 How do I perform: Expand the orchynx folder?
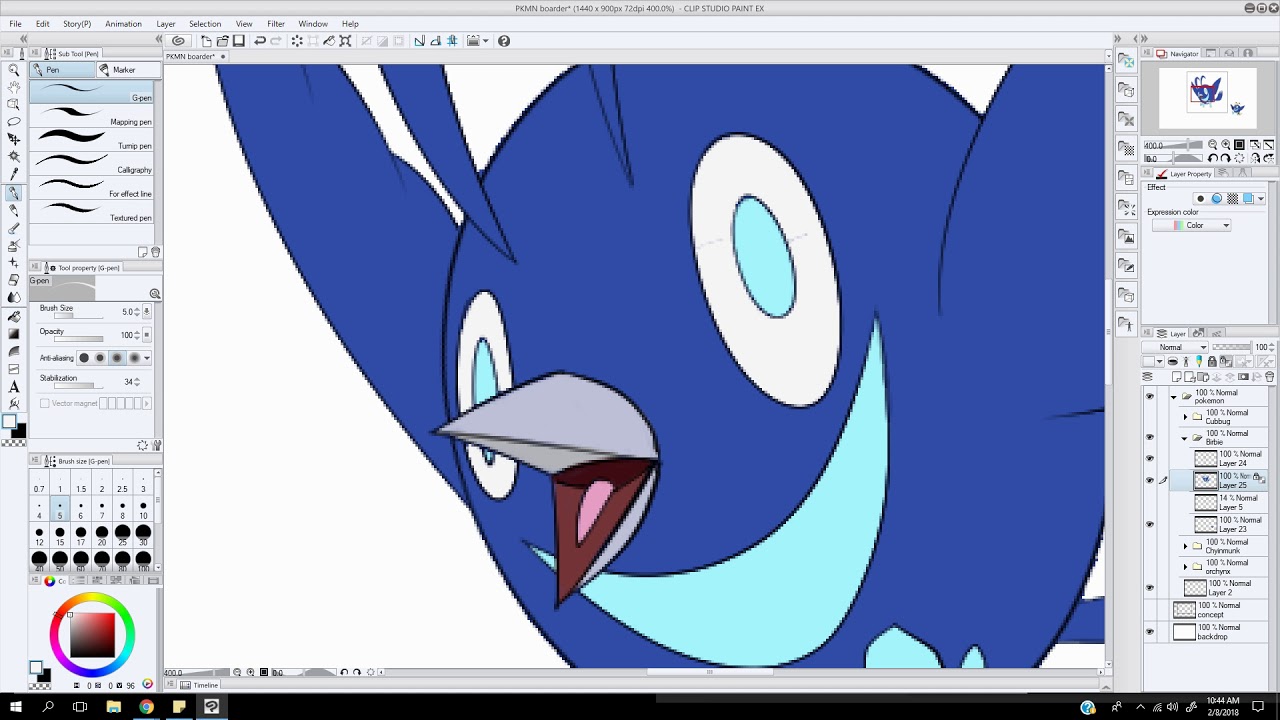click(x=1185, y=567)
